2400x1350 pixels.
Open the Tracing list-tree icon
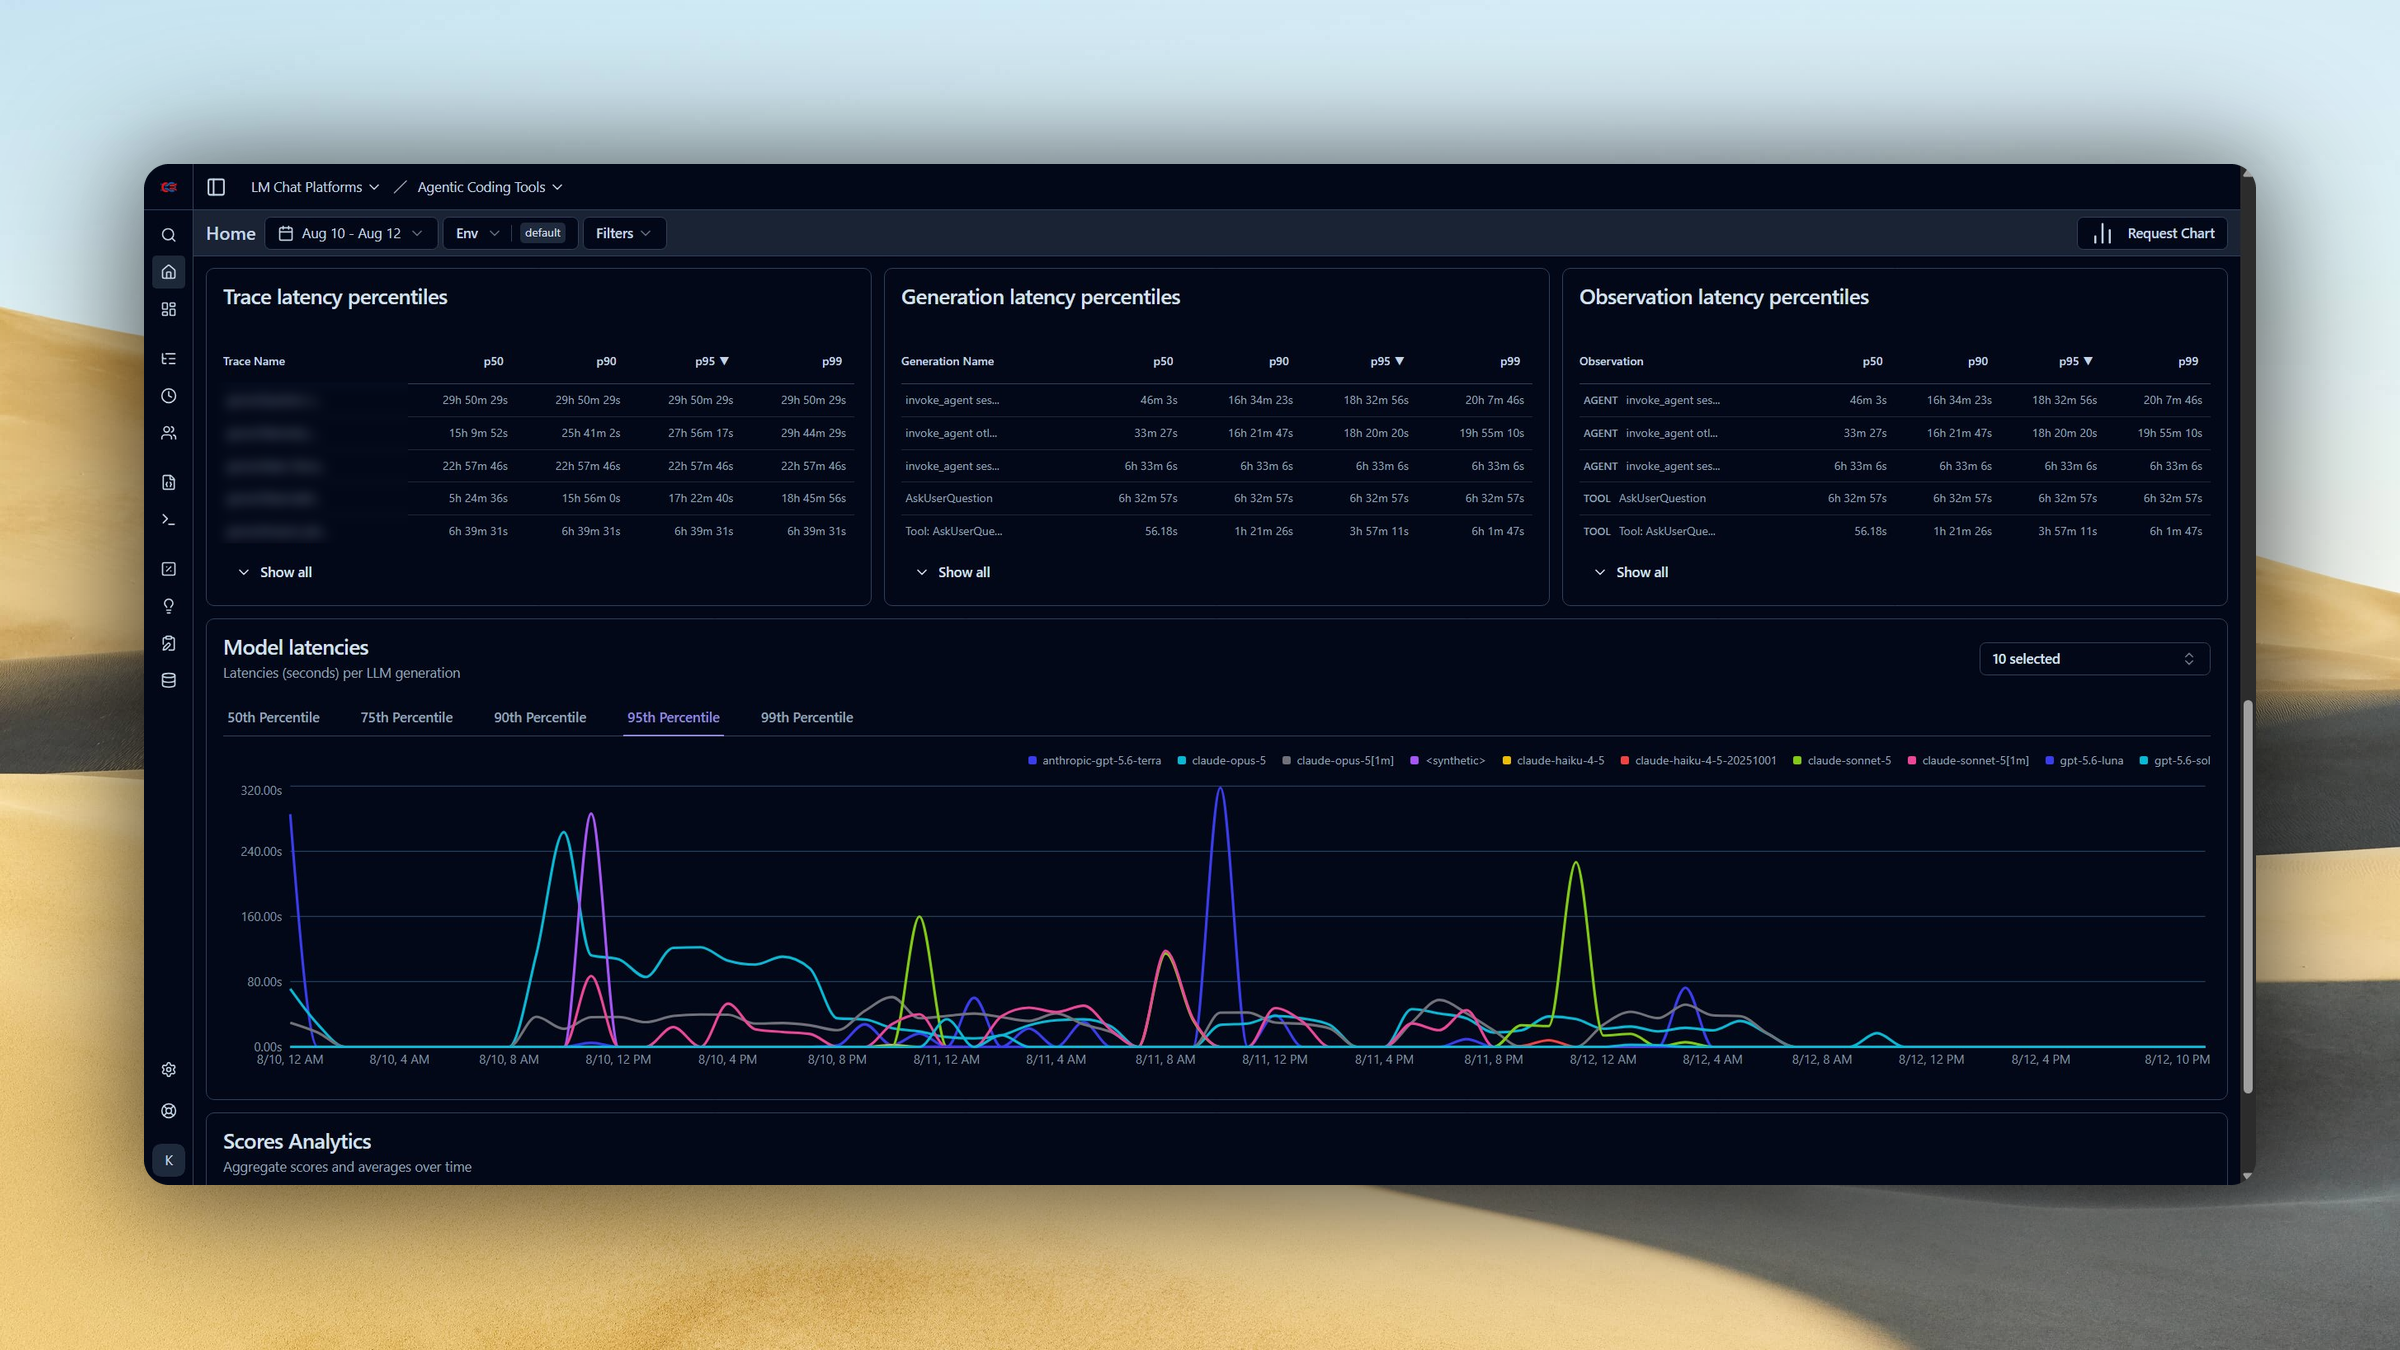169,359
